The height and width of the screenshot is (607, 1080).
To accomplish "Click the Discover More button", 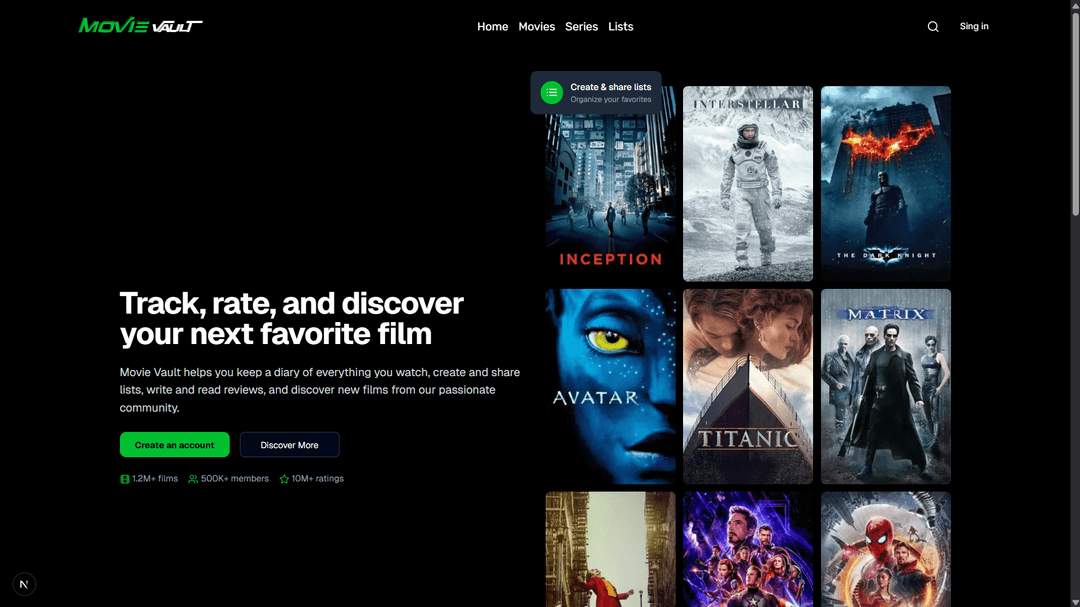I will [x=289, y=444].
